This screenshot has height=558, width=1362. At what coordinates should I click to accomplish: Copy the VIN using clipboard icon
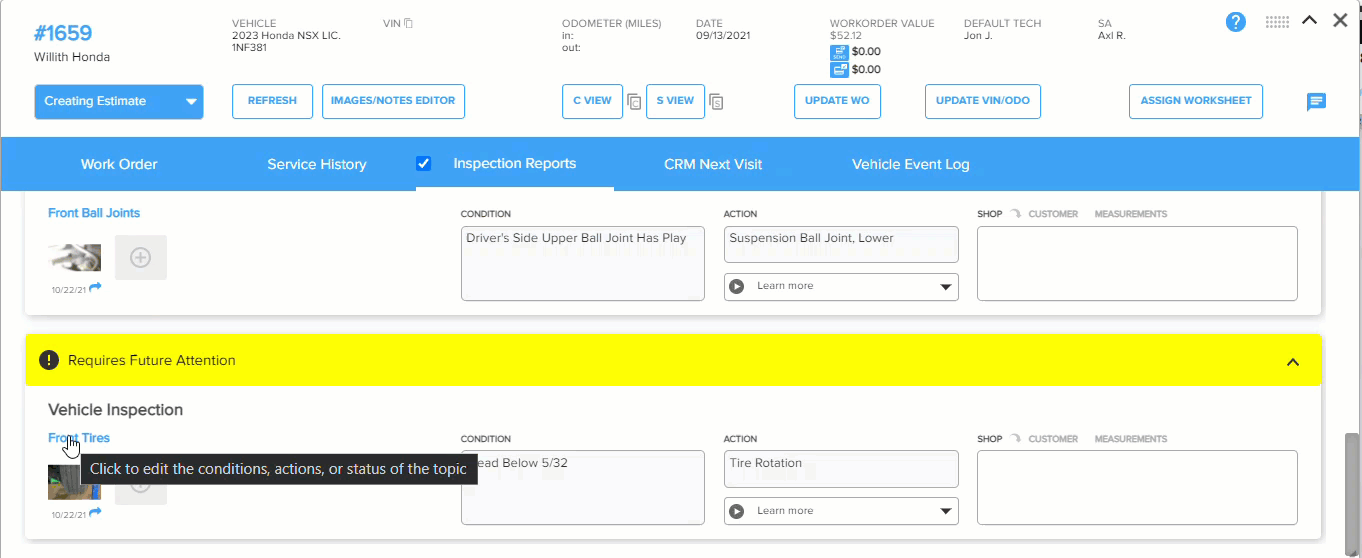point(409,23)
